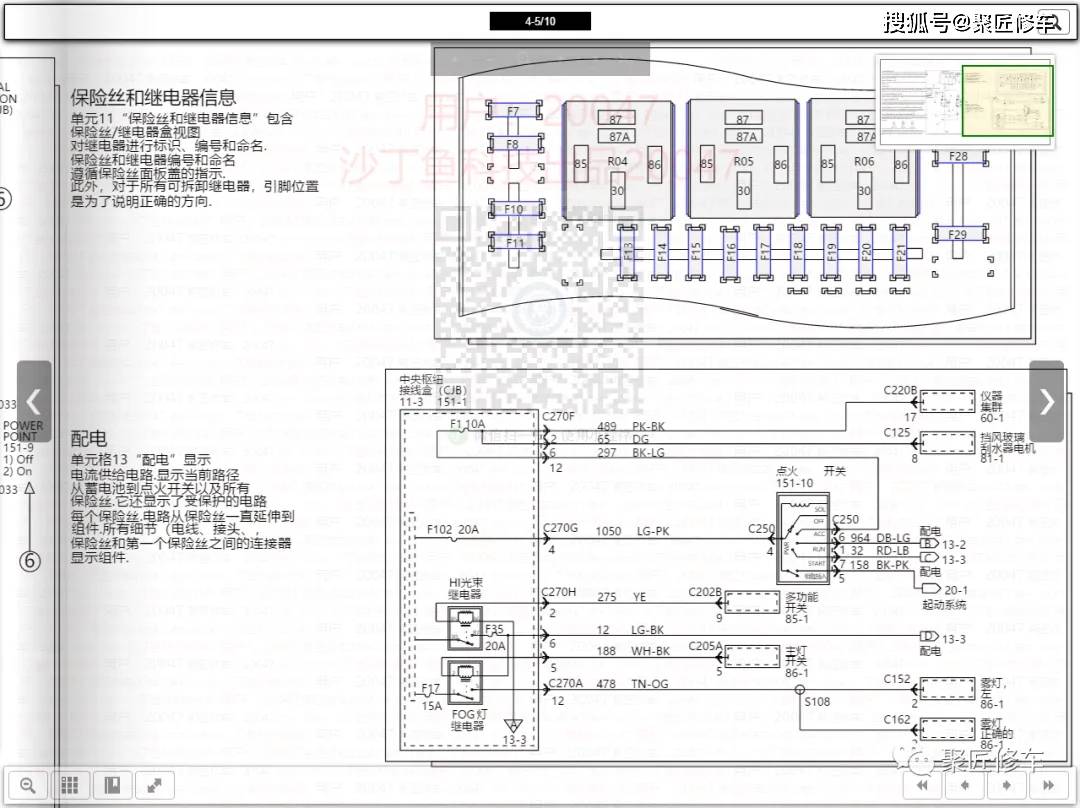Click the page indicator showing 4-5/10
Viewport: 1080px width, 808px height.
click(541, 20)
